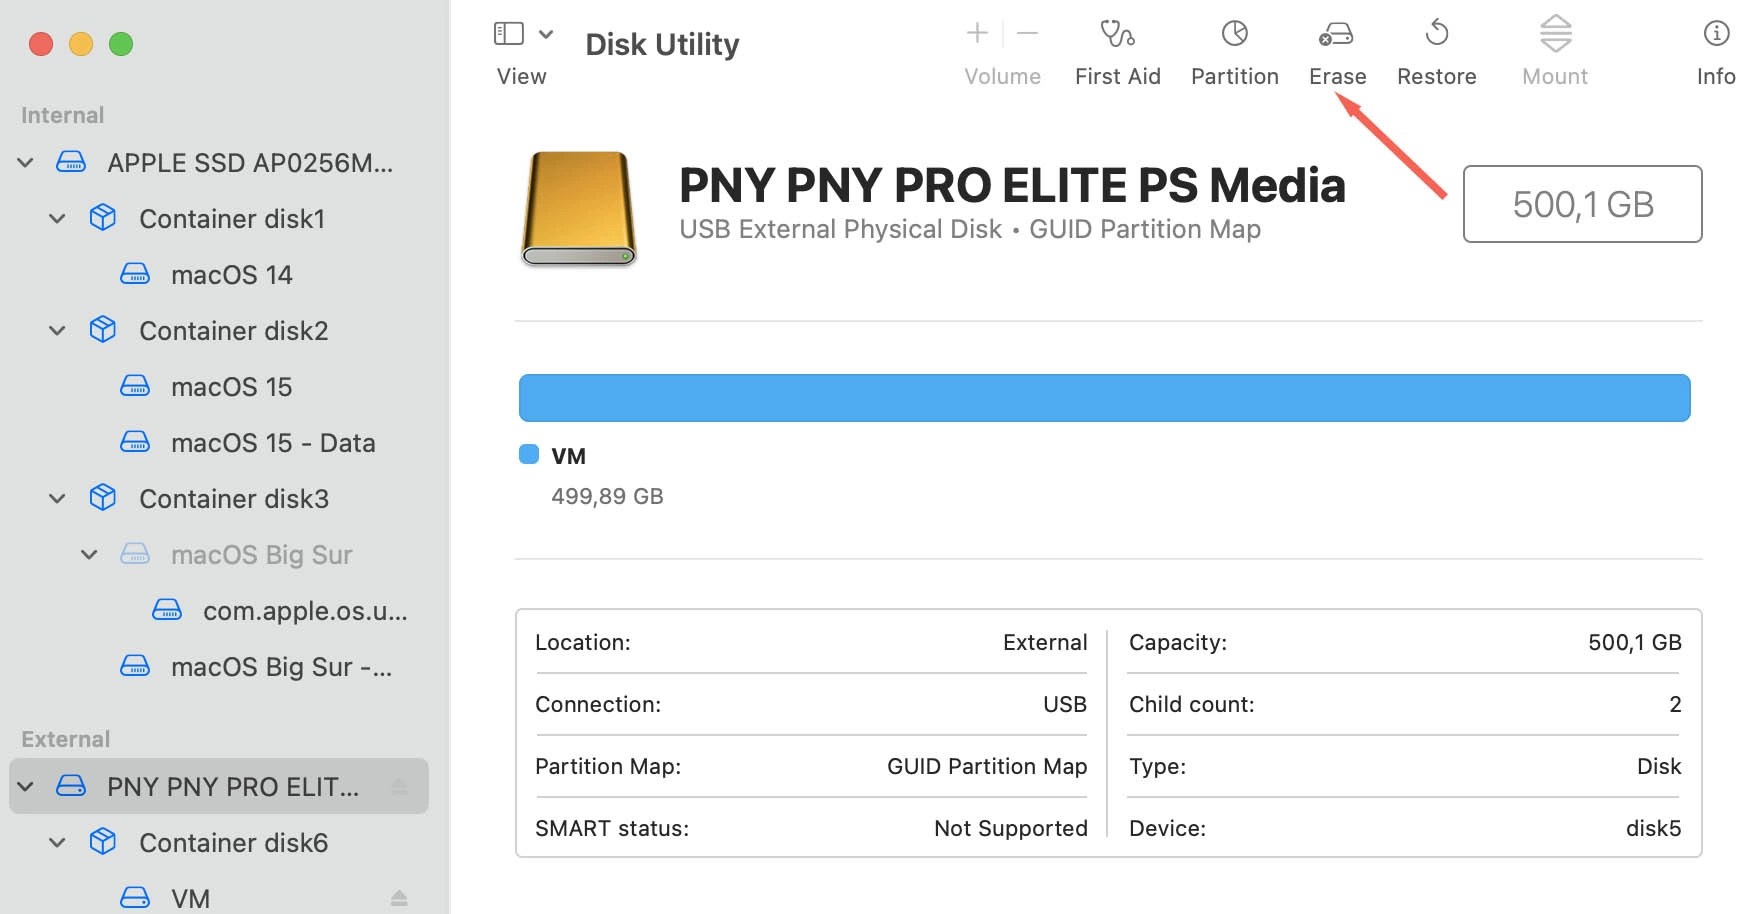Collapse Container disk2 in the sidebar

point(56,330)
